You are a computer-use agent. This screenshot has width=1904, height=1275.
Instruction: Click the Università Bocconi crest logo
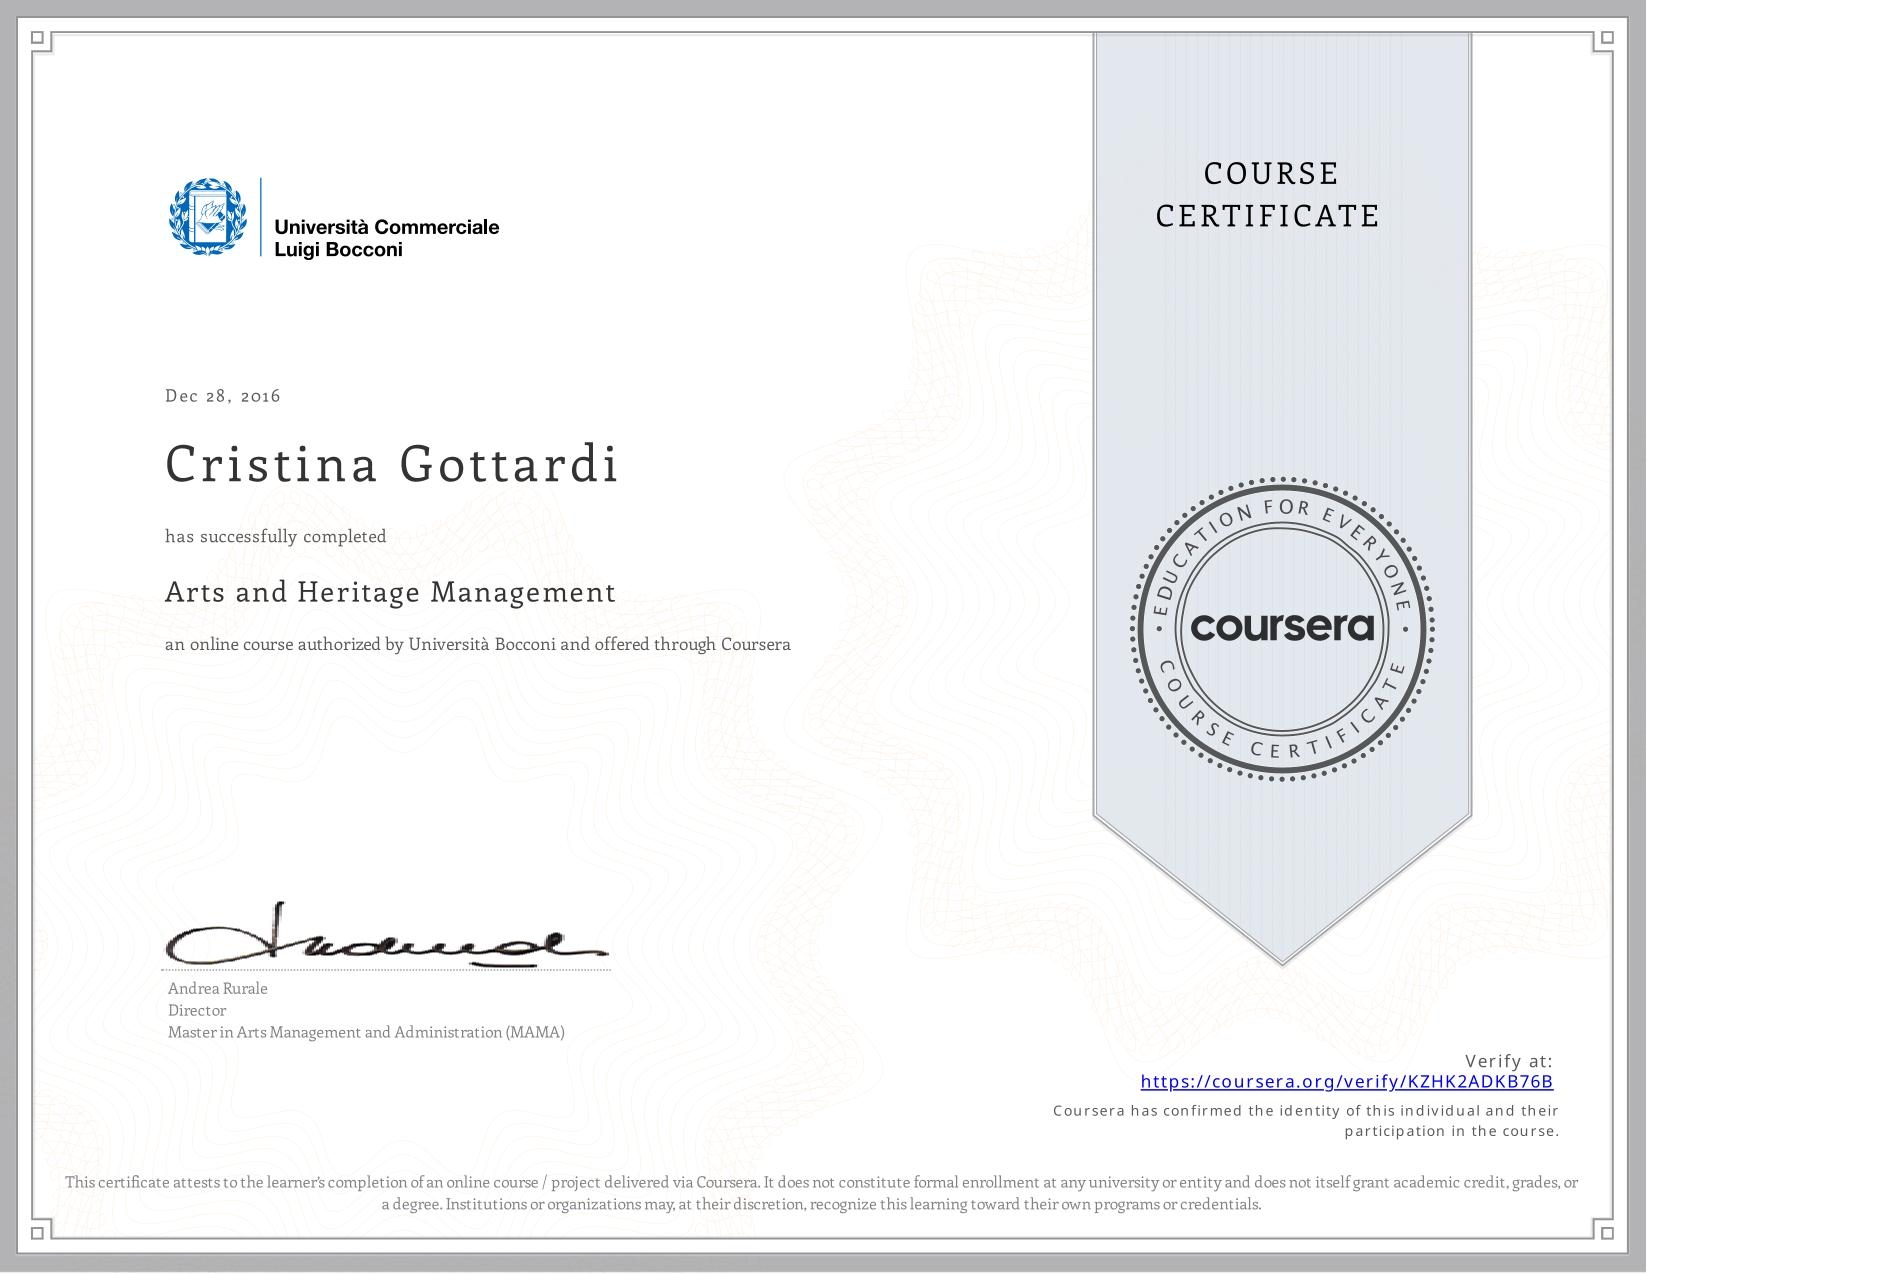[207, 217]
